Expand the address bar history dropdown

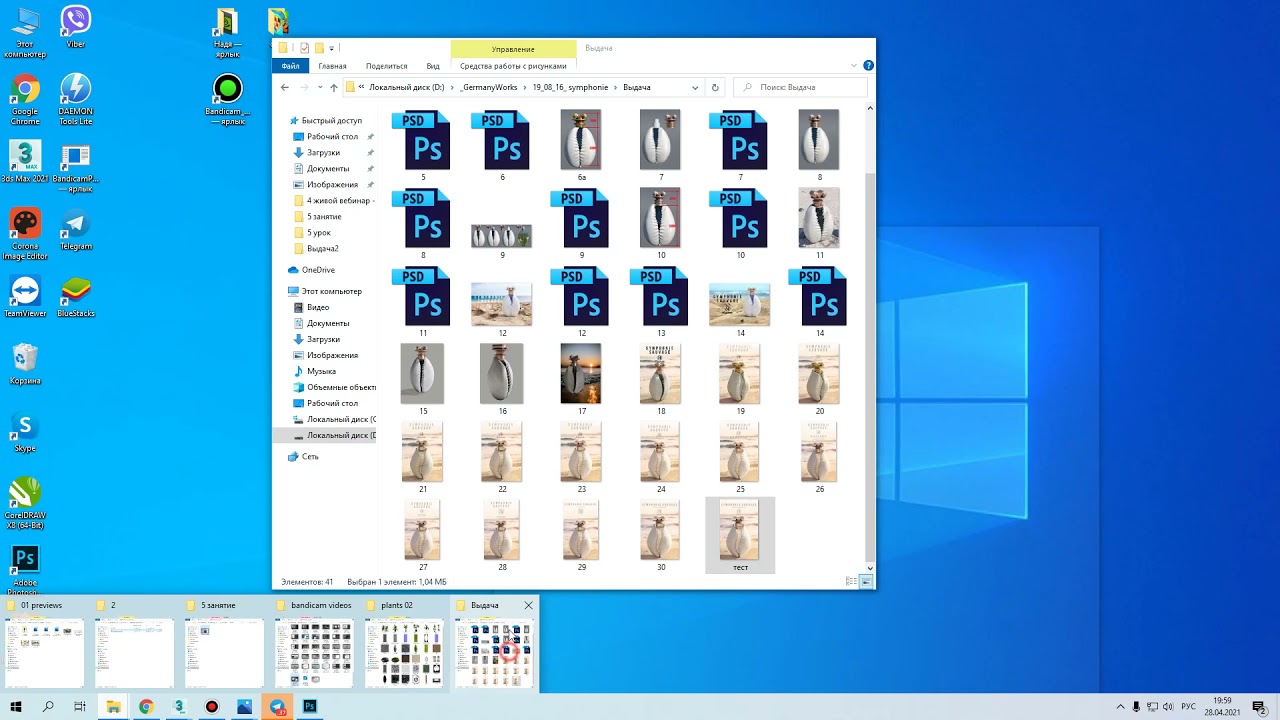pyautogui.click(x=695, y=87)
